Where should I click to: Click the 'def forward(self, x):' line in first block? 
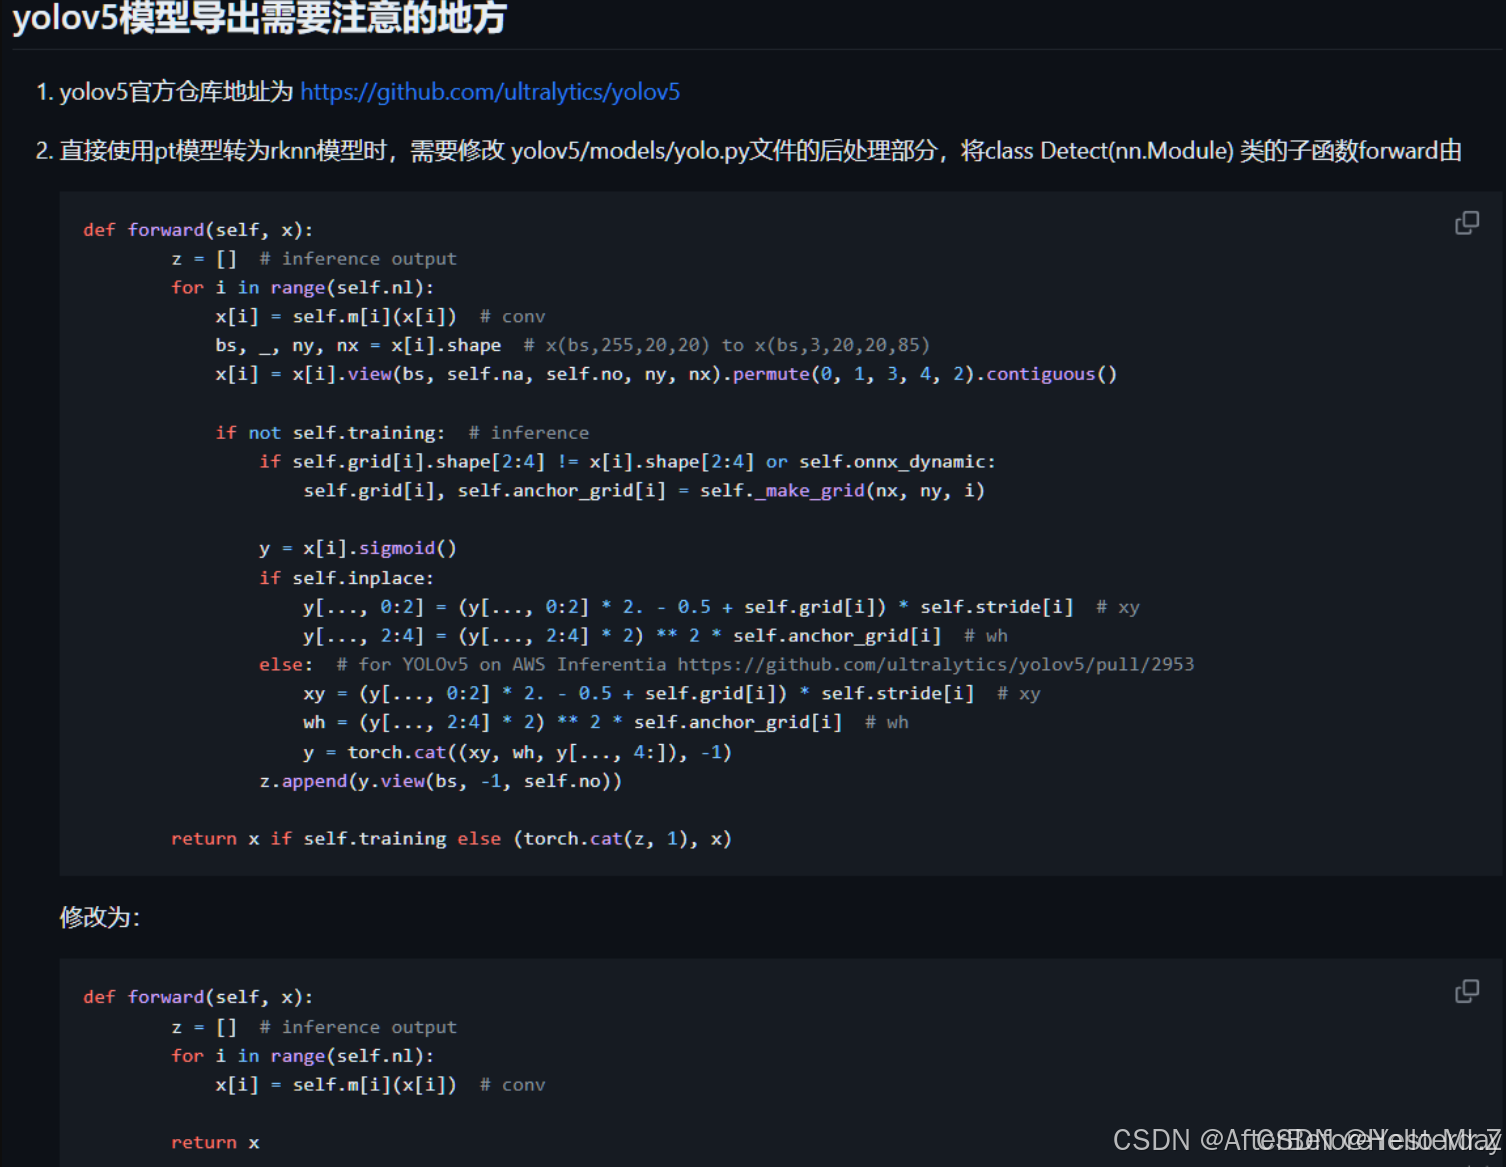(x=198, y=230)
